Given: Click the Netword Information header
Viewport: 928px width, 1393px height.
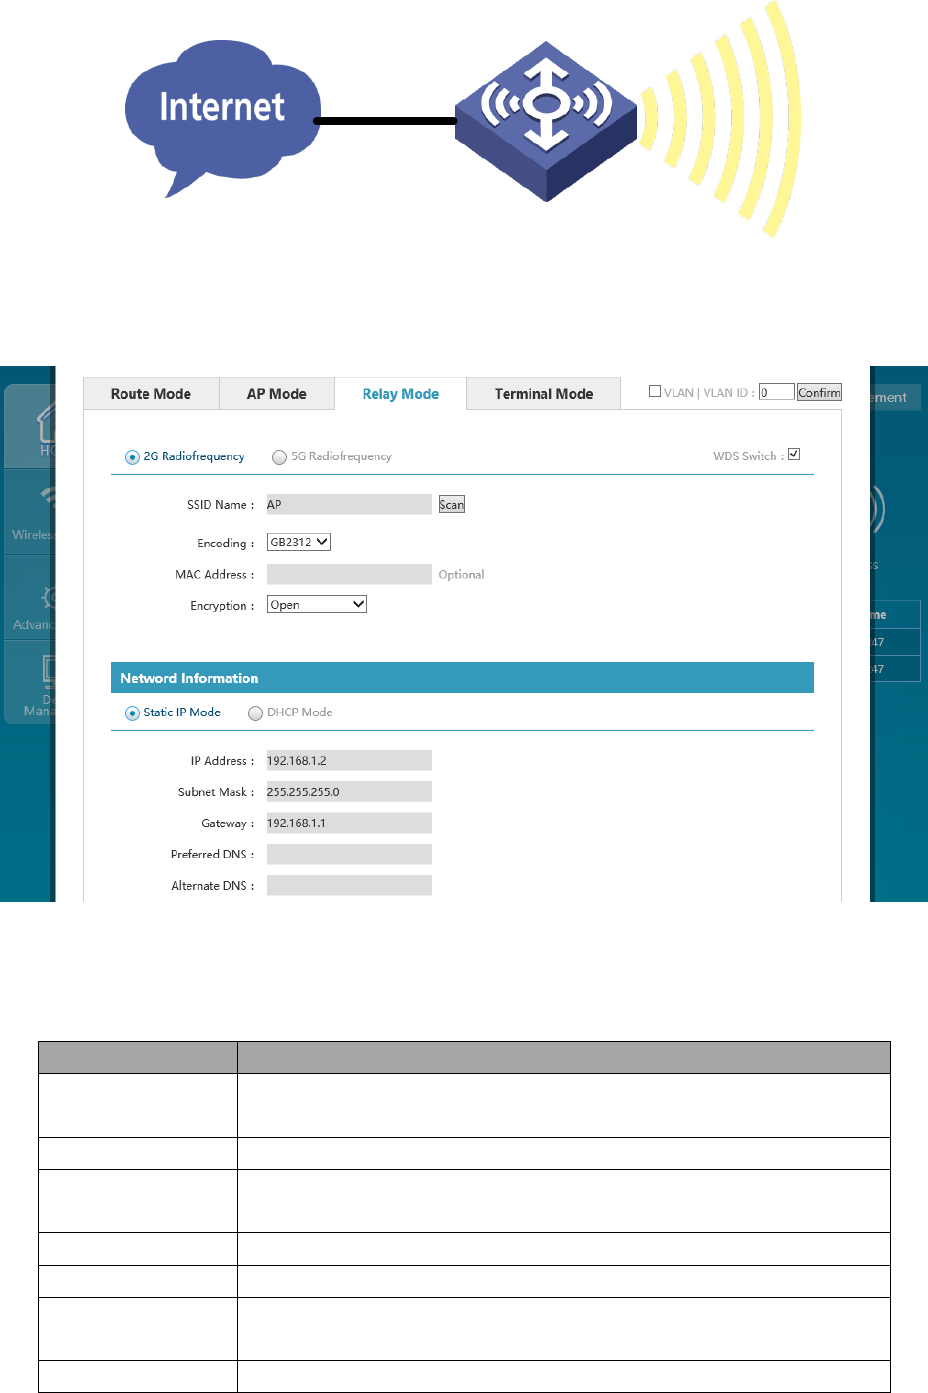Looking at the screenshot, I should [x=462, y=678].
